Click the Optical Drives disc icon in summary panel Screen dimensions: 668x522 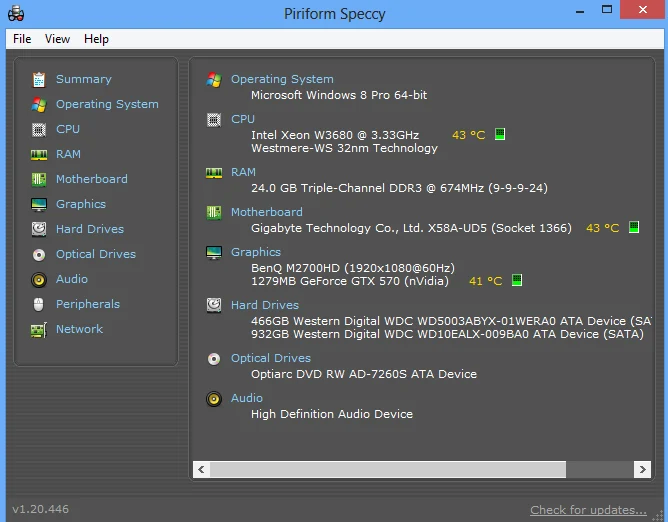pyautogui.click(x=214, y=359)
